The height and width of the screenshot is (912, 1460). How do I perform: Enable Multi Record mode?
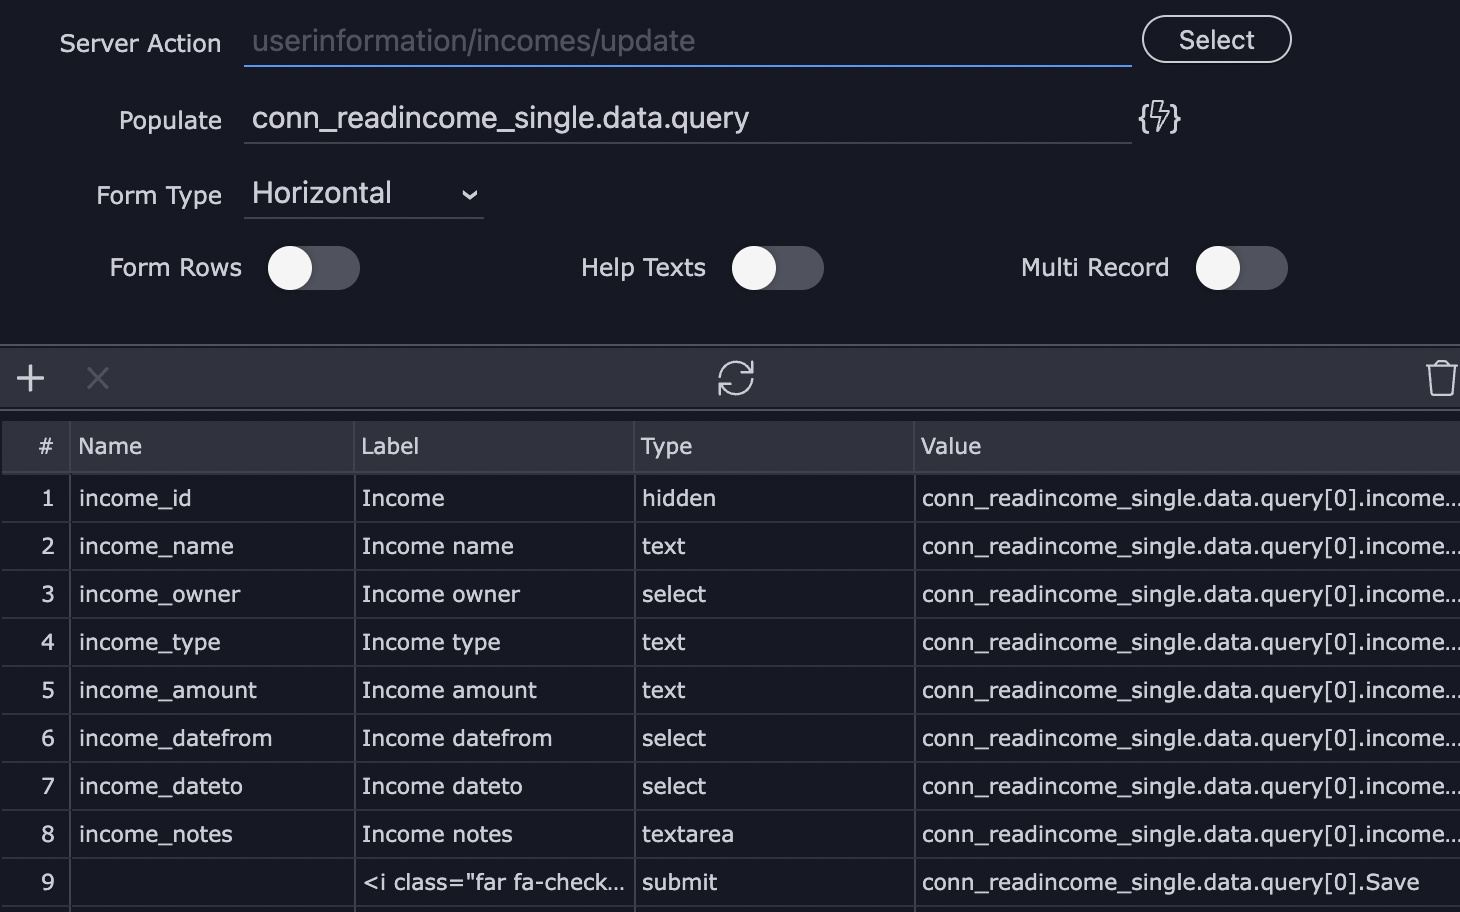click(x=1241, y=268)
